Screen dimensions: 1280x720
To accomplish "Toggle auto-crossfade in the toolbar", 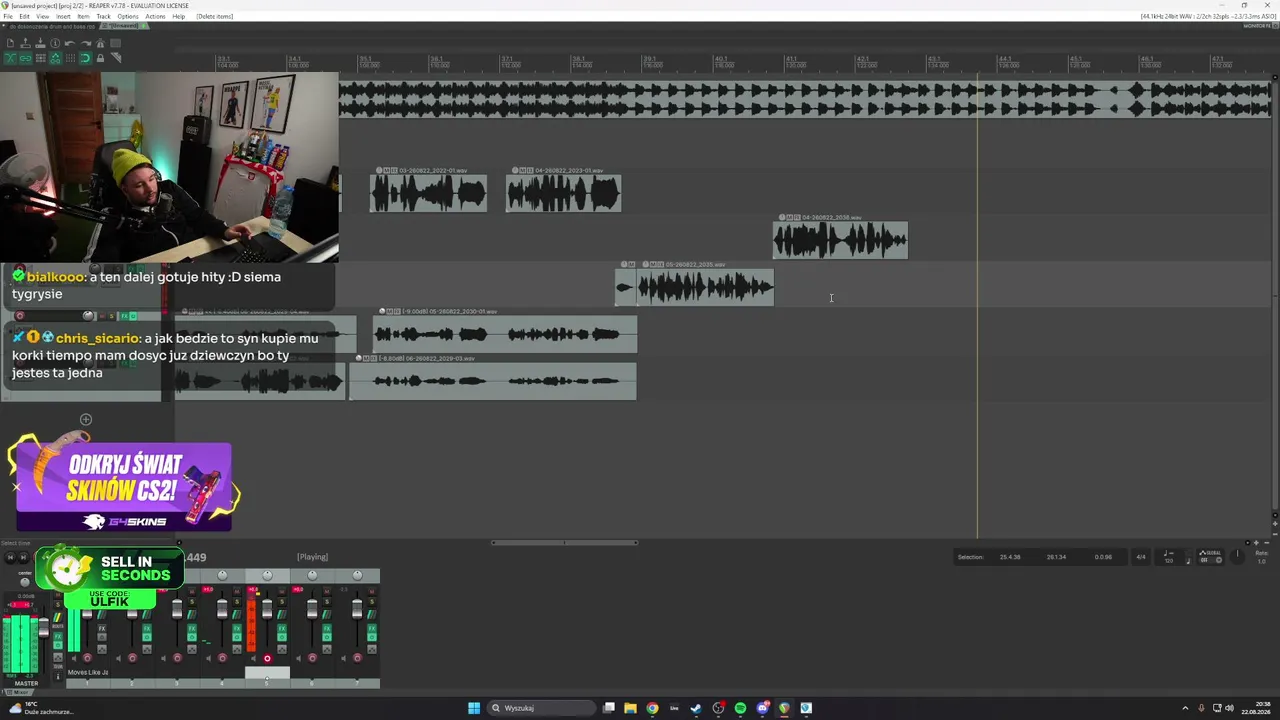I will coord(10,58).
